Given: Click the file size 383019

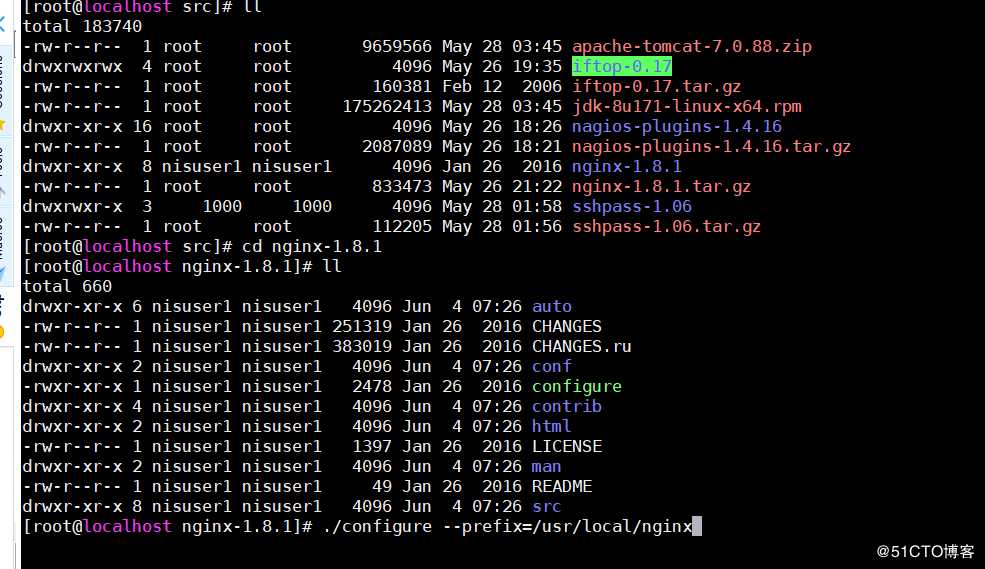Looking at the screenshot, I should tap(362, 347).
